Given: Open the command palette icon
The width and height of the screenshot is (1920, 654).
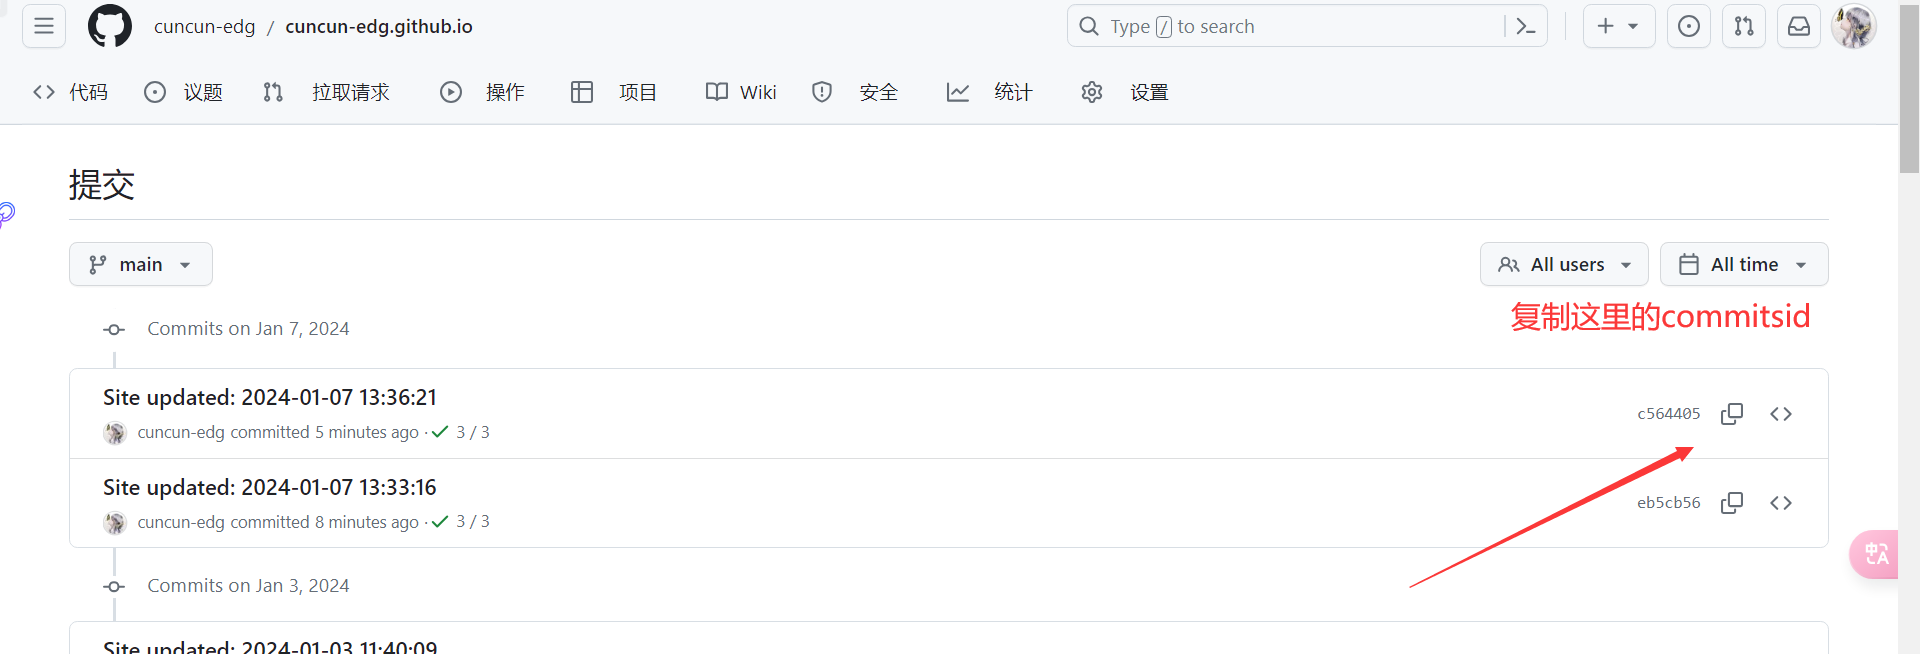Looking at the screenshot, I should click(1525, 26).
